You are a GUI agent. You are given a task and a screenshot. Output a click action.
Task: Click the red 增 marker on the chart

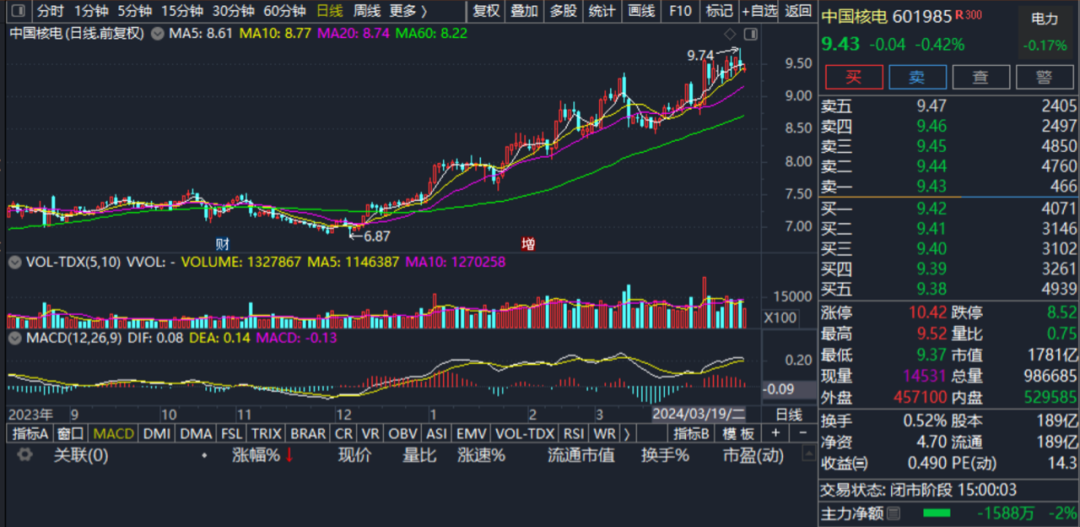(528, 243)
